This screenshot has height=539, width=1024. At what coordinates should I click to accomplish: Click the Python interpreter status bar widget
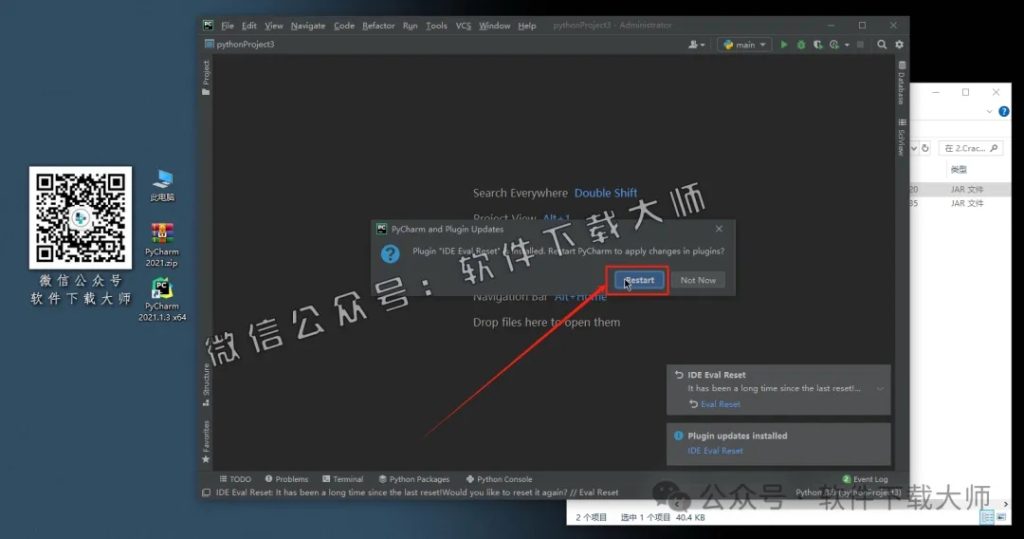(848, 492)
